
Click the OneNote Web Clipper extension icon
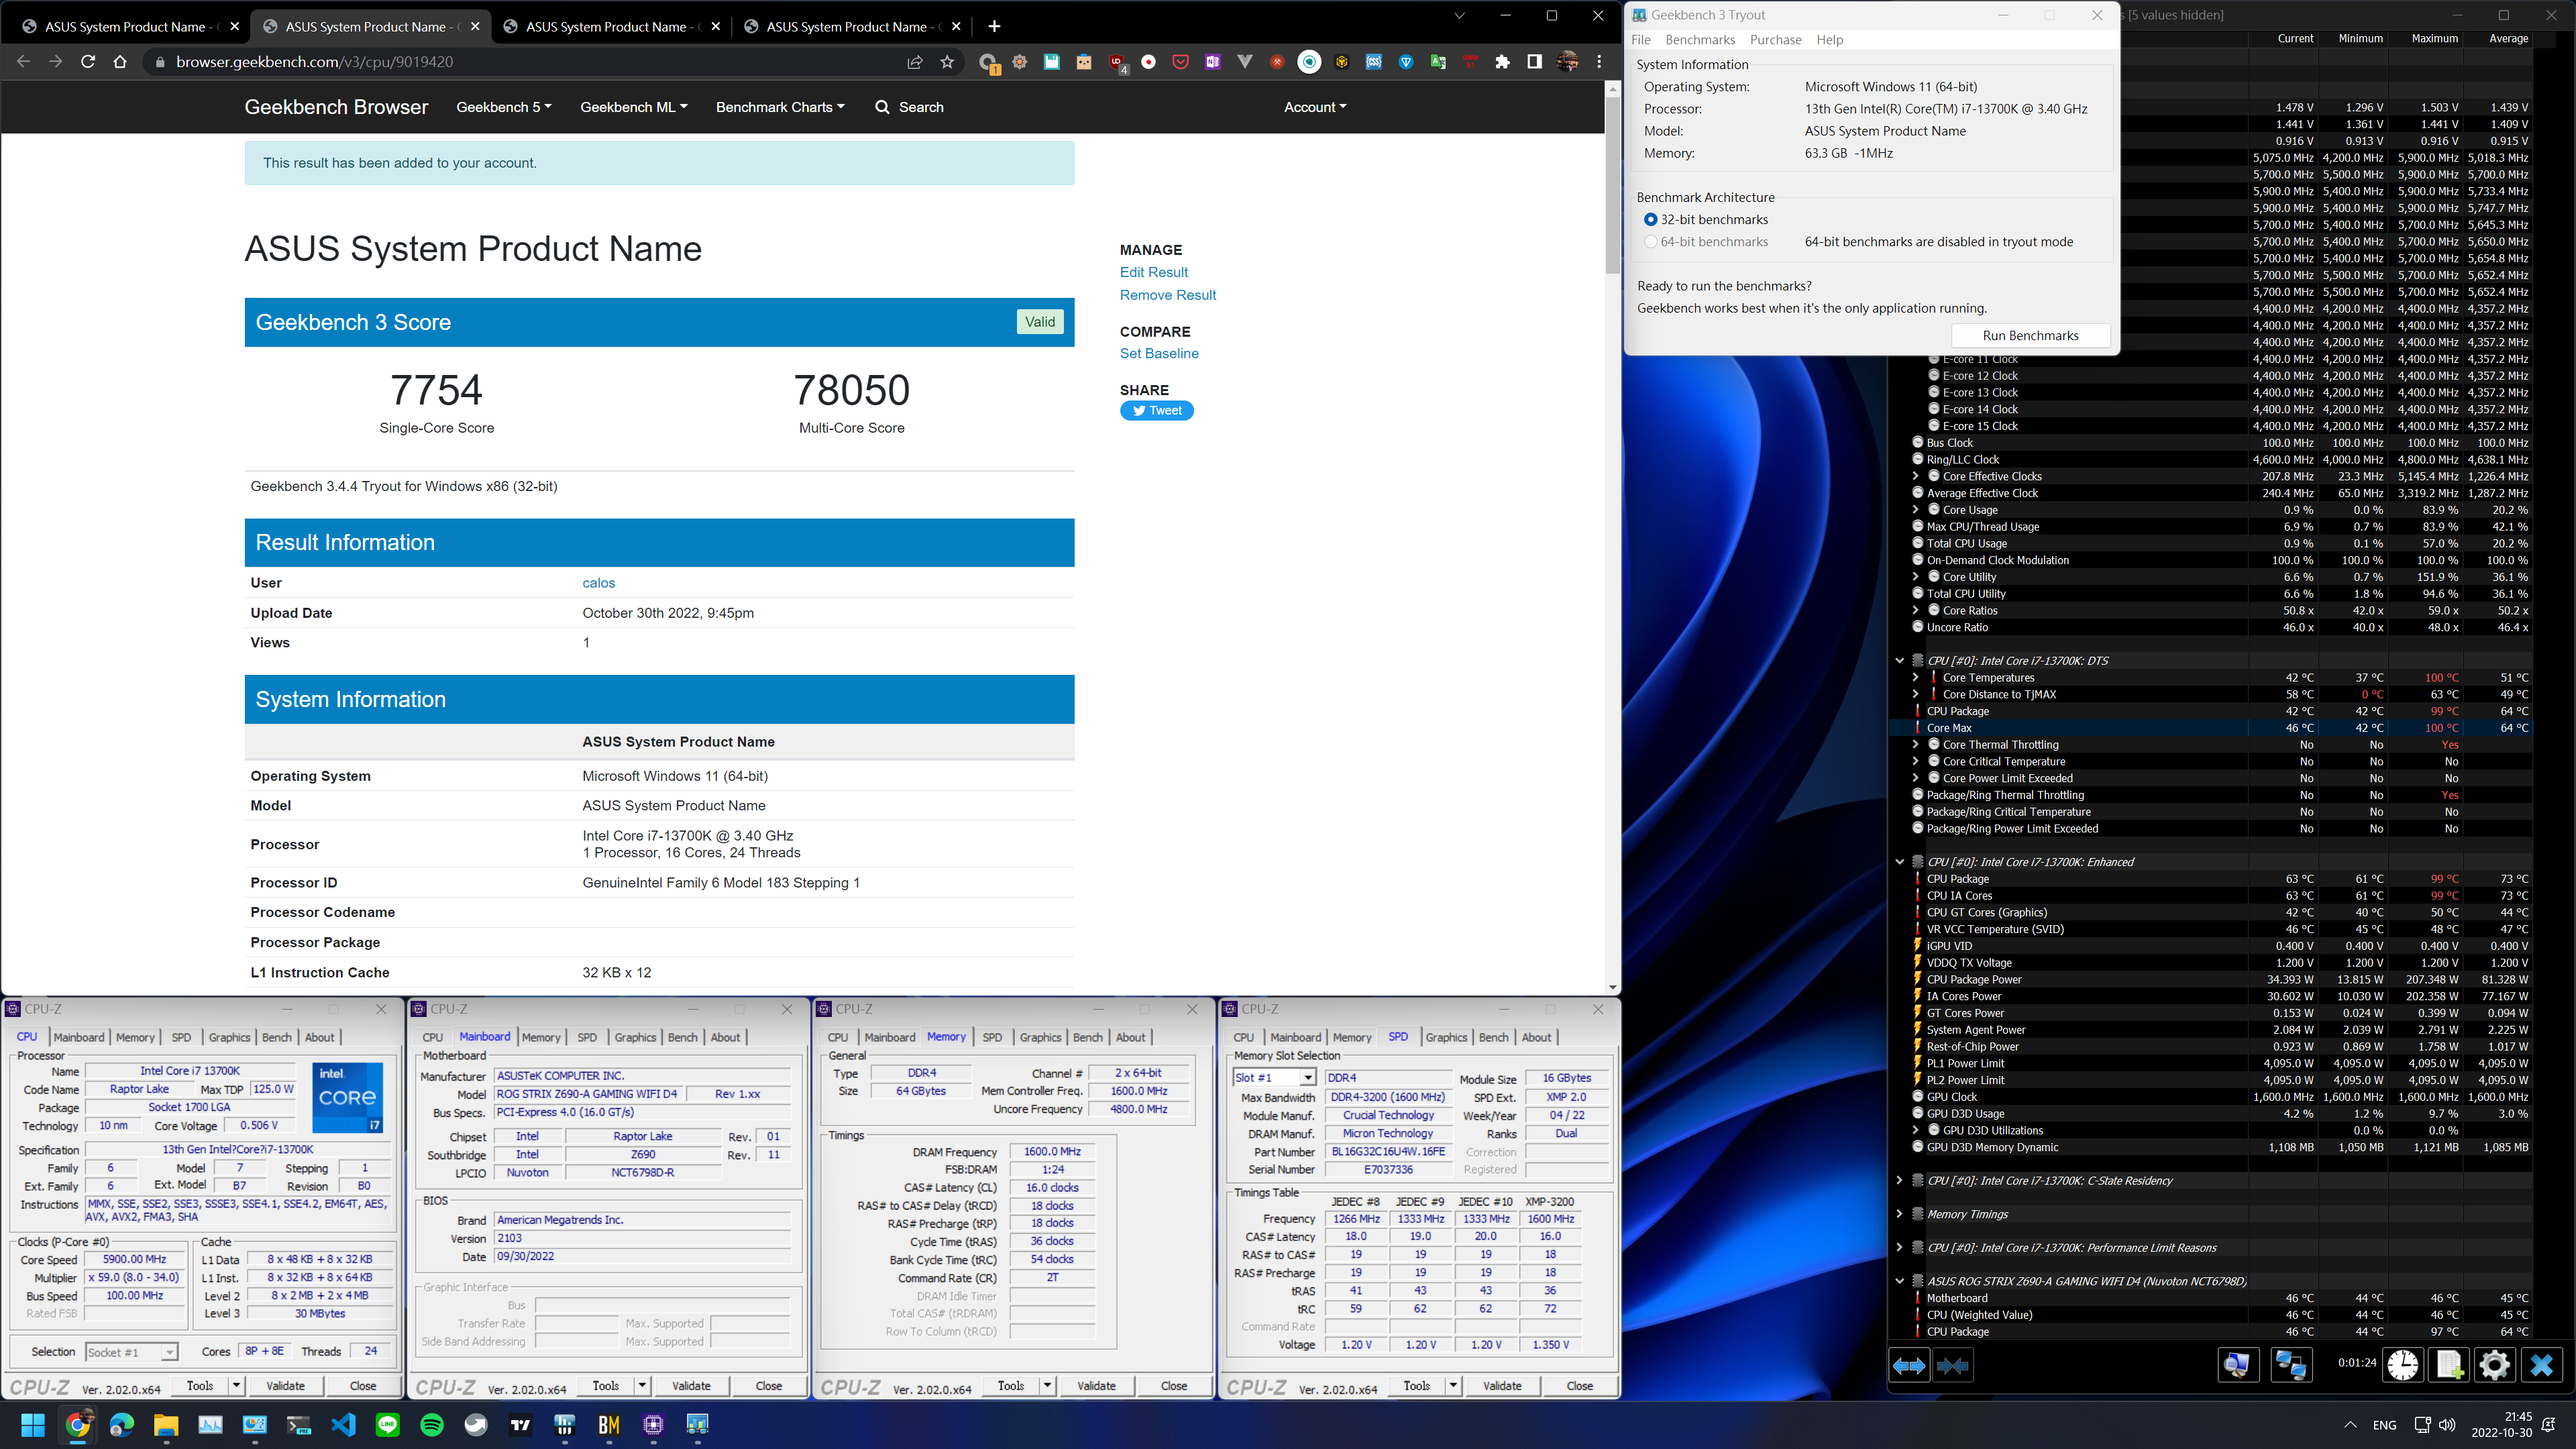1213,62
